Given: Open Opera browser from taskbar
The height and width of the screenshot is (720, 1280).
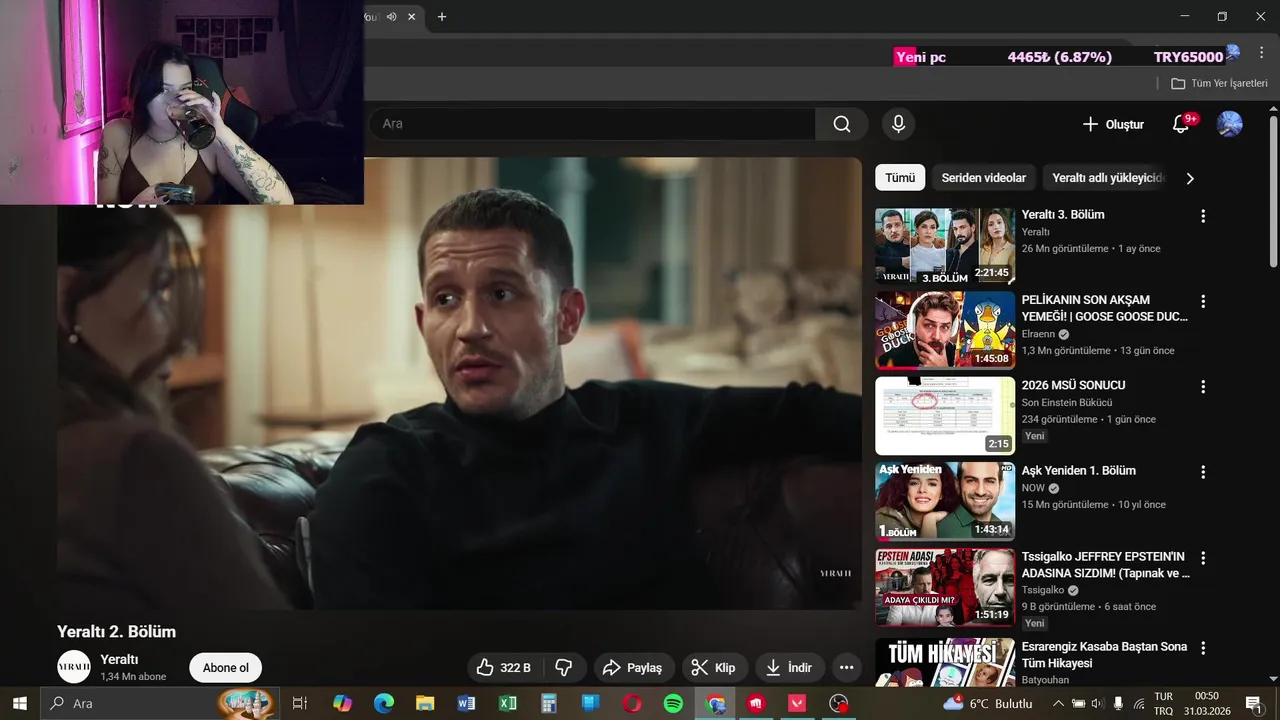Looking at the screenshot, I should coord(632,703).
